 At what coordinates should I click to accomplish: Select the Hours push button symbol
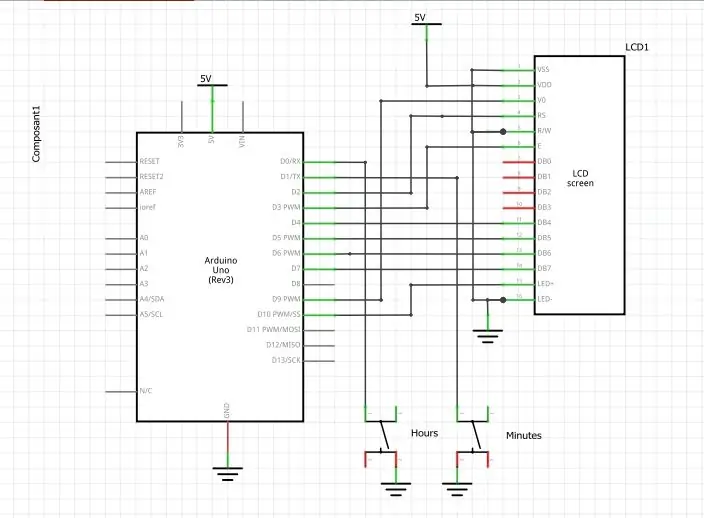pyautogui.click(x=381, y=436)
